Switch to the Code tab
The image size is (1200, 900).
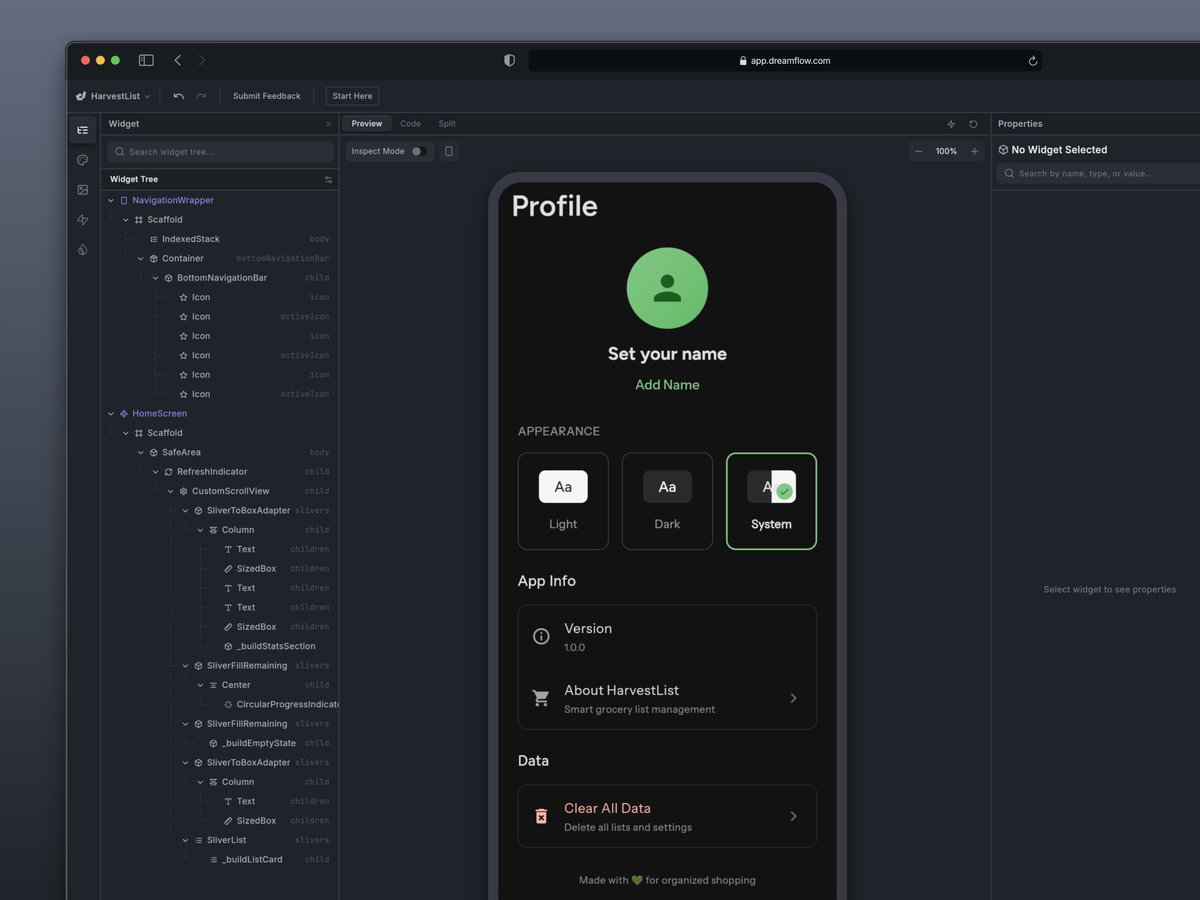click(x=410, y=124)
